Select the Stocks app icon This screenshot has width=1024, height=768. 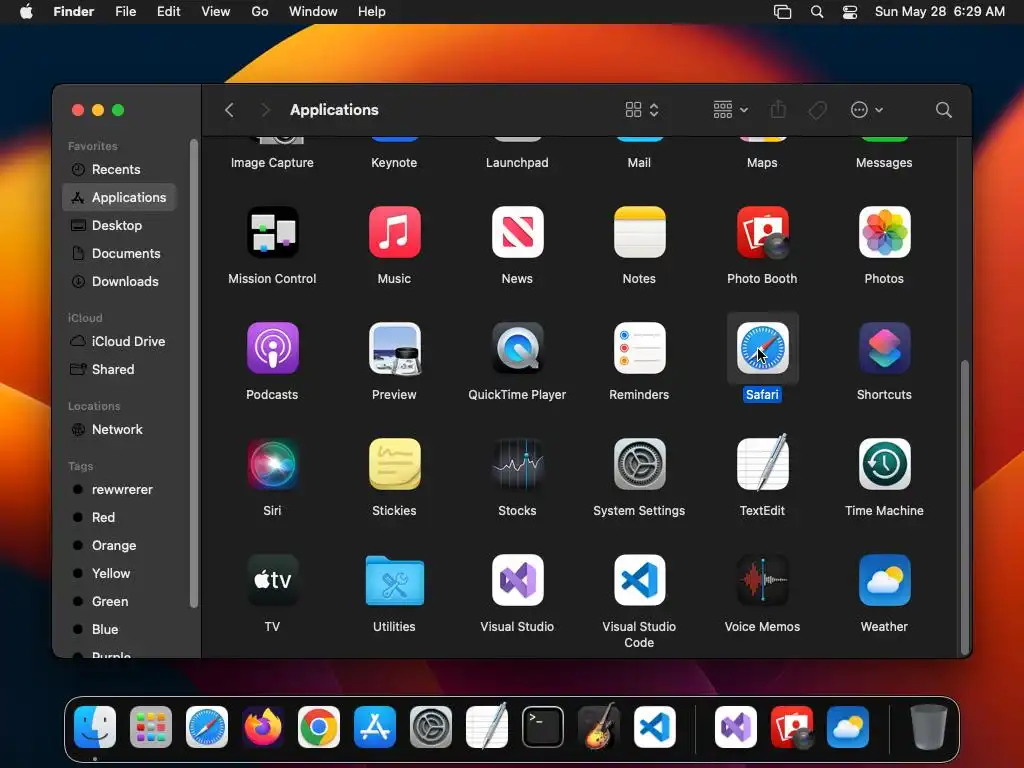tap(517, 464)
